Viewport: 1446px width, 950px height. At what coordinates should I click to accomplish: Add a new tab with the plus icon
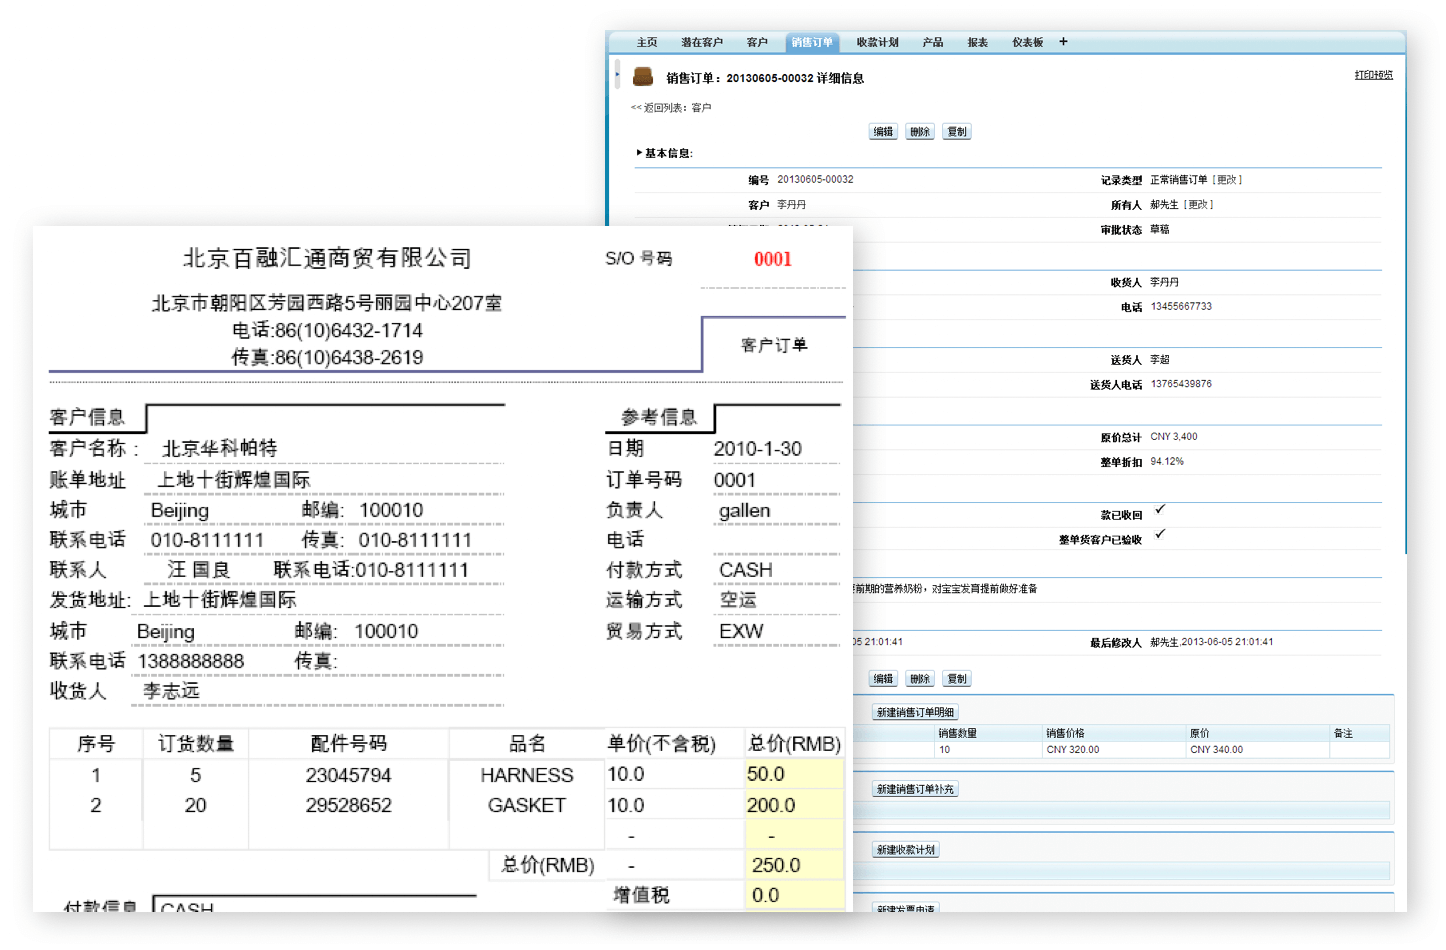[x=1063, y=42]
